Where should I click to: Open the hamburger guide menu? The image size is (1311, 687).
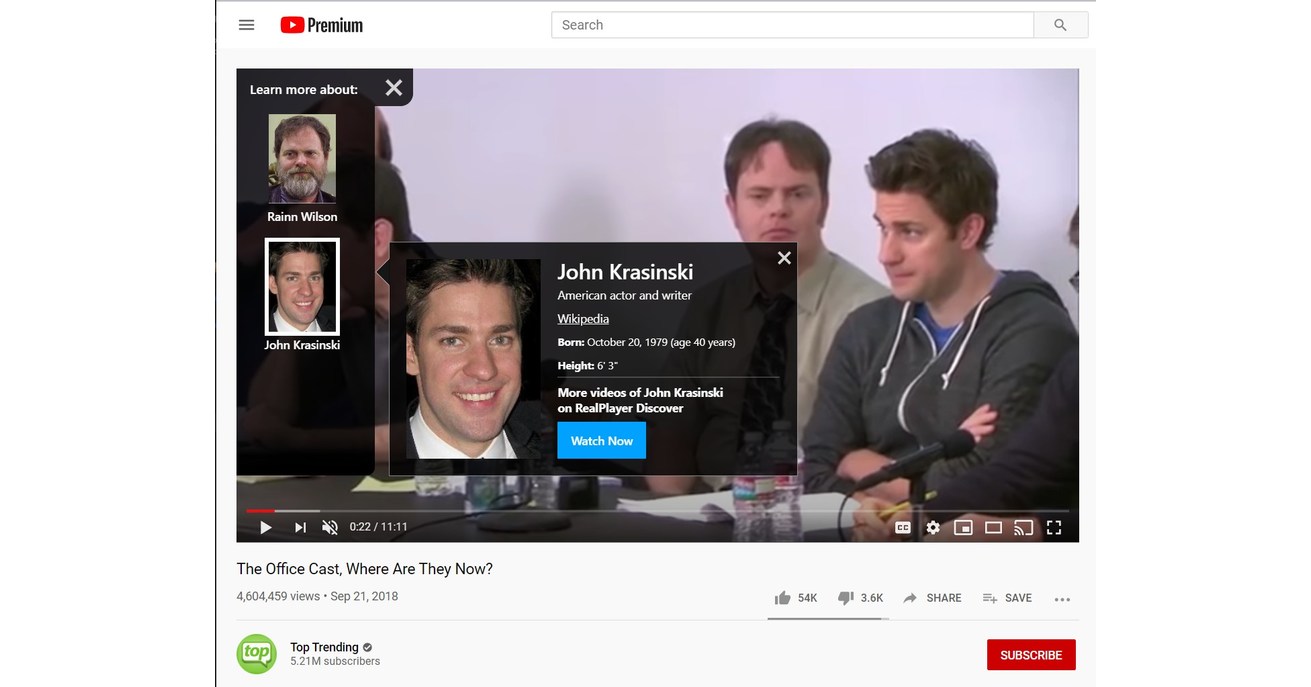click(x=247, y=25)
